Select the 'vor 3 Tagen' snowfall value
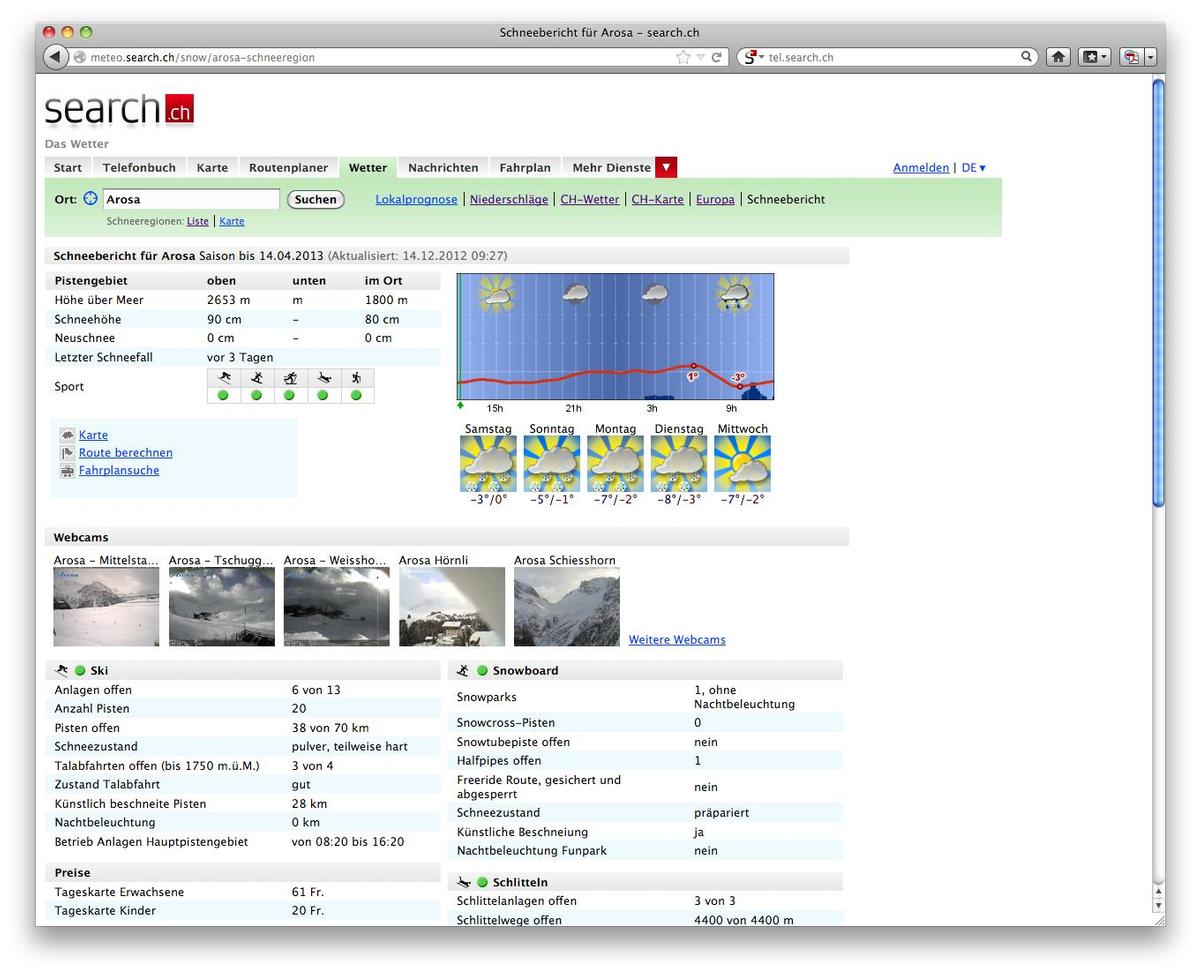1200x974 pixels. 240,357
